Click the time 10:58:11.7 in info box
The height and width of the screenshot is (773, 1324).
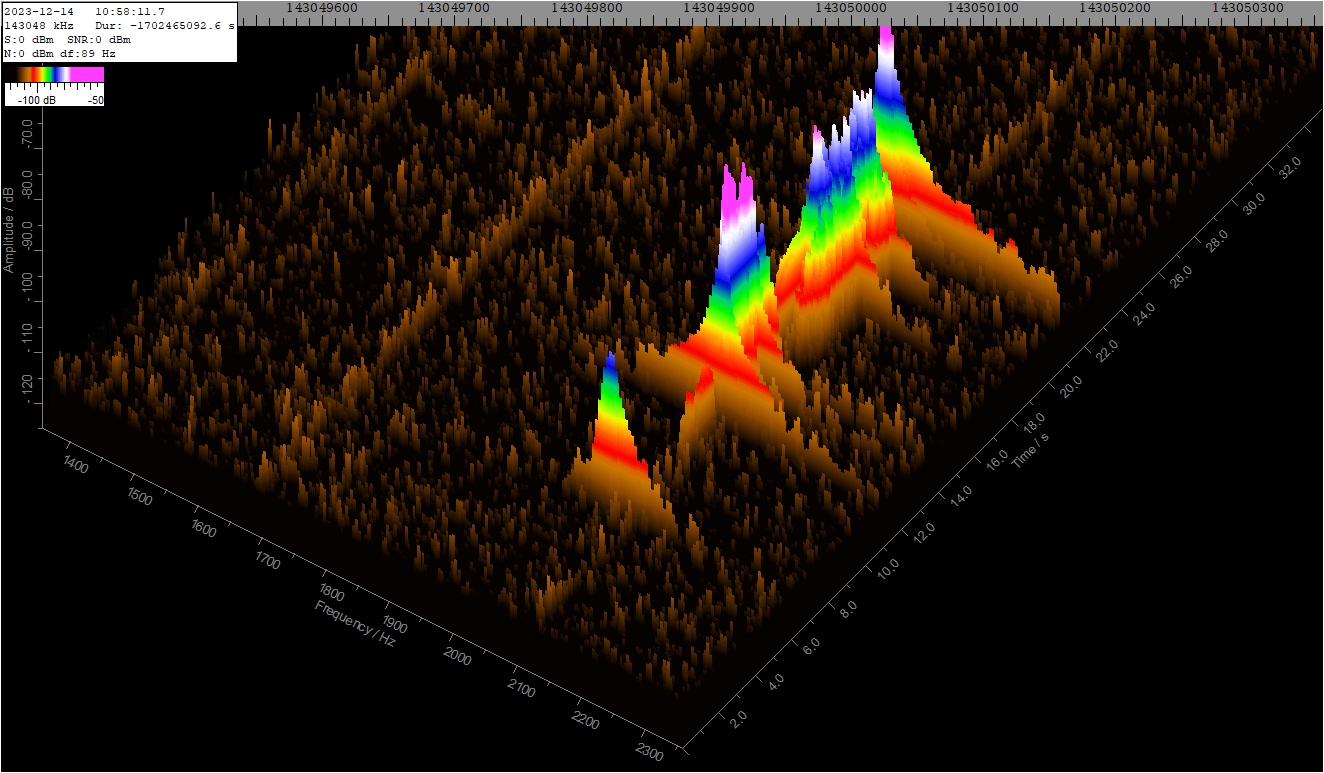tap(130, 11)
